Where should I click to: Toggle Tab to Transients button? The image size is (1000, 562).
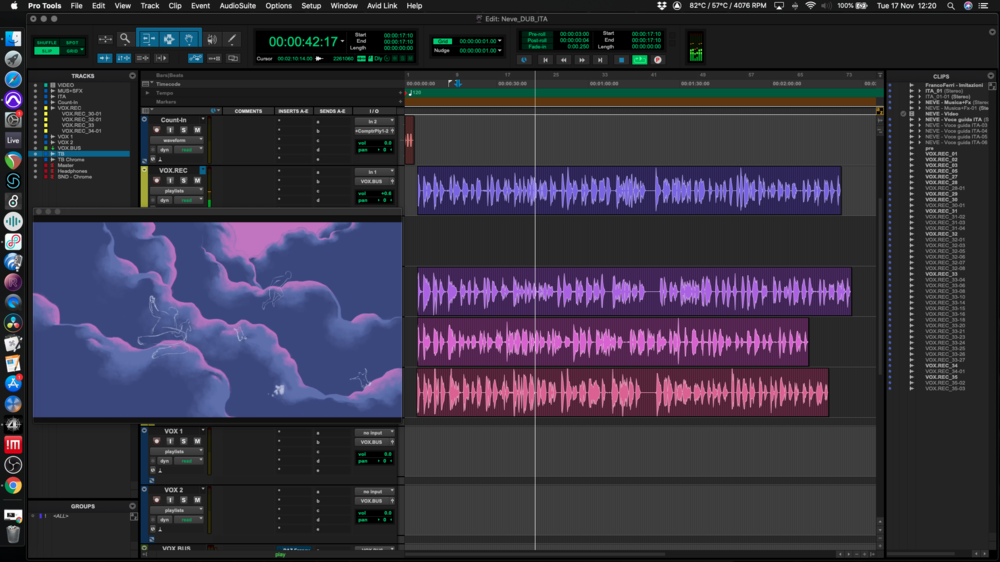(105, 58)
